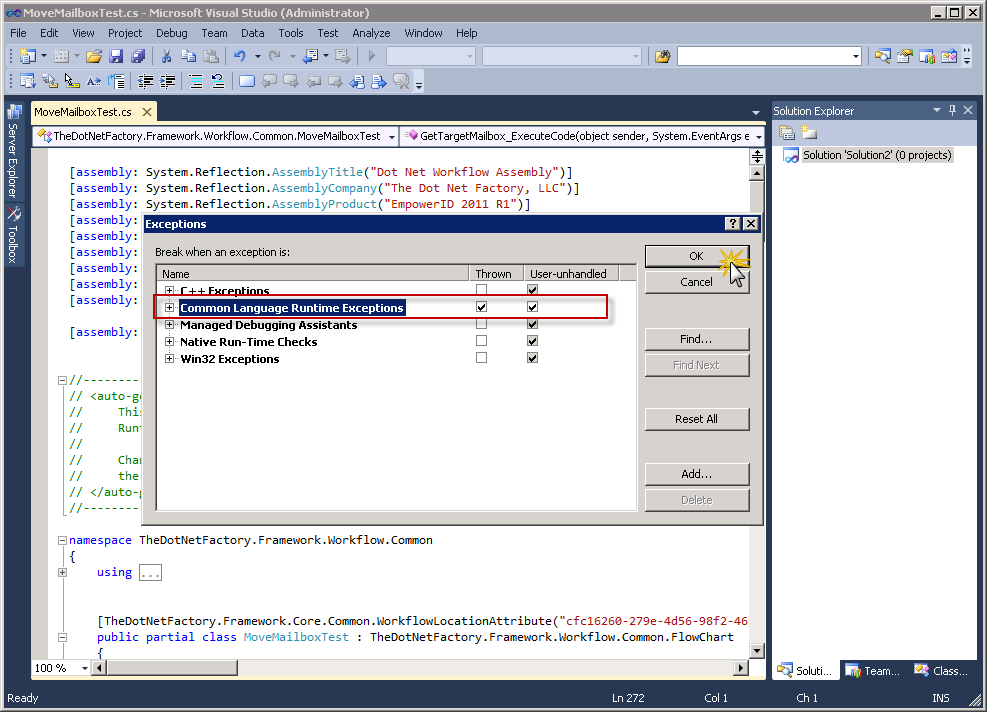987x712 pixels.
Task: Click the Reset All button
Action: coord(697,419)
